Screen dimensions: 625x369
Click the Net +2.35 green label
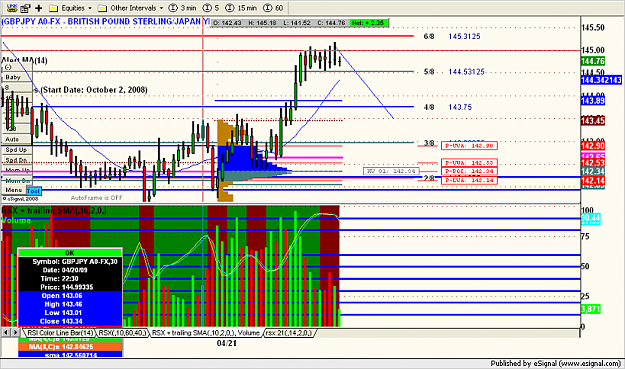click(x=369, y=23)
